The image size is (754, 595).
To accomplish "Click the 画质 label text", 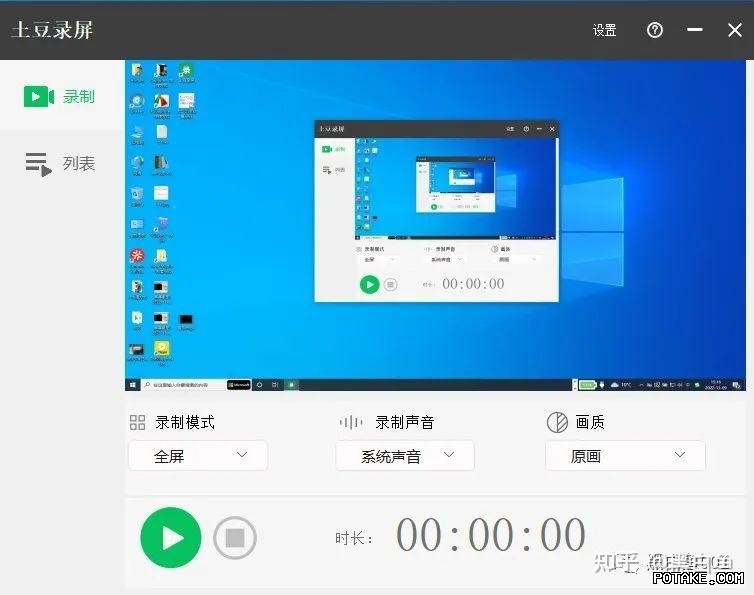I will (x=590, y=422).
